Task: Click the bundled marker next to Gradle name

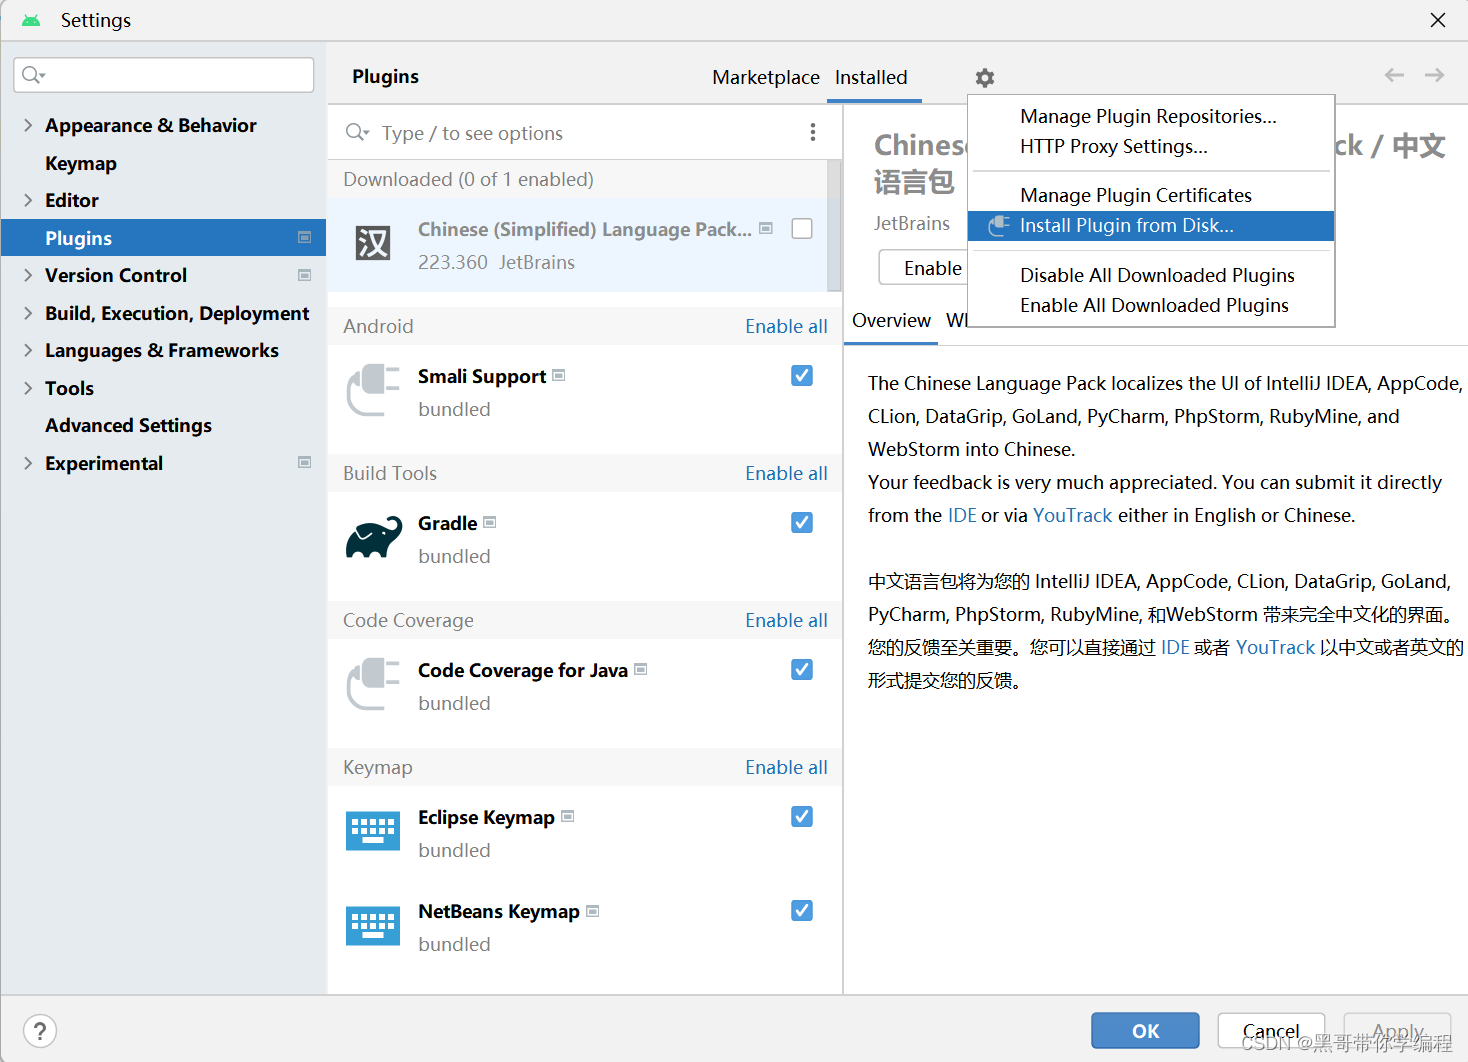Action: click(490, 522)
